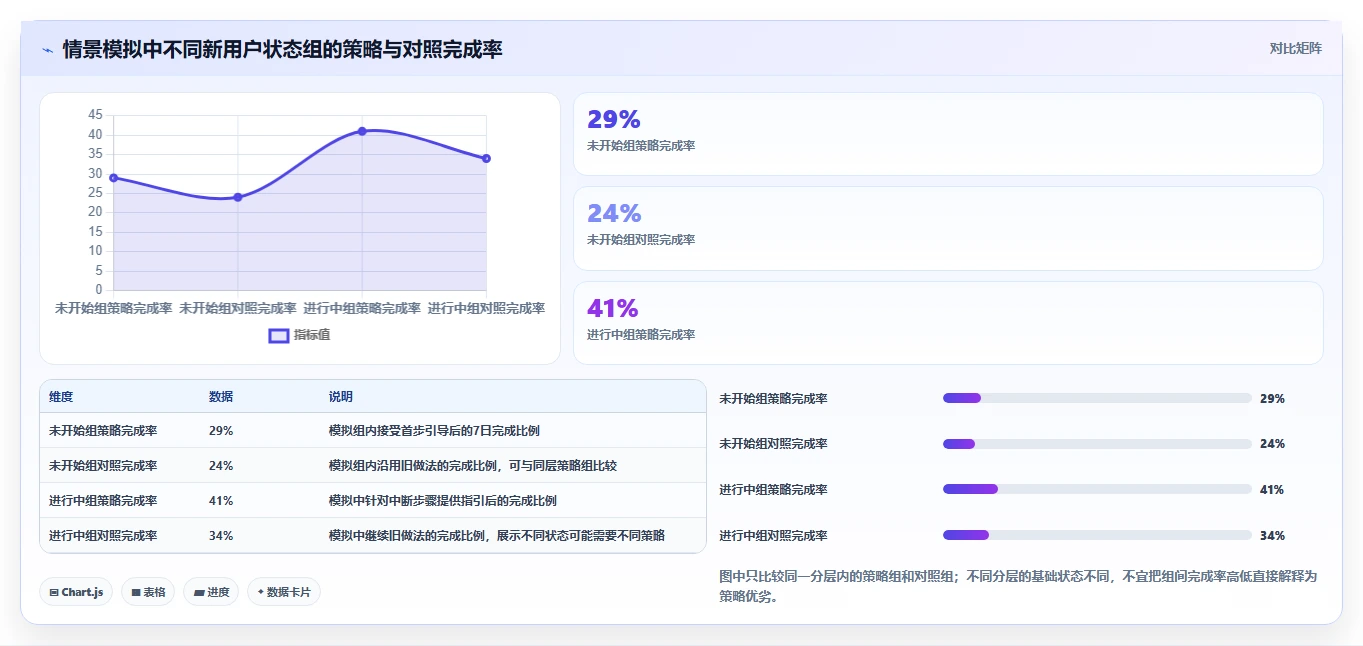Screen dimensions: 1363x646
Task: Click progress label 进行中组对照完成率
Action: [774, 536]
